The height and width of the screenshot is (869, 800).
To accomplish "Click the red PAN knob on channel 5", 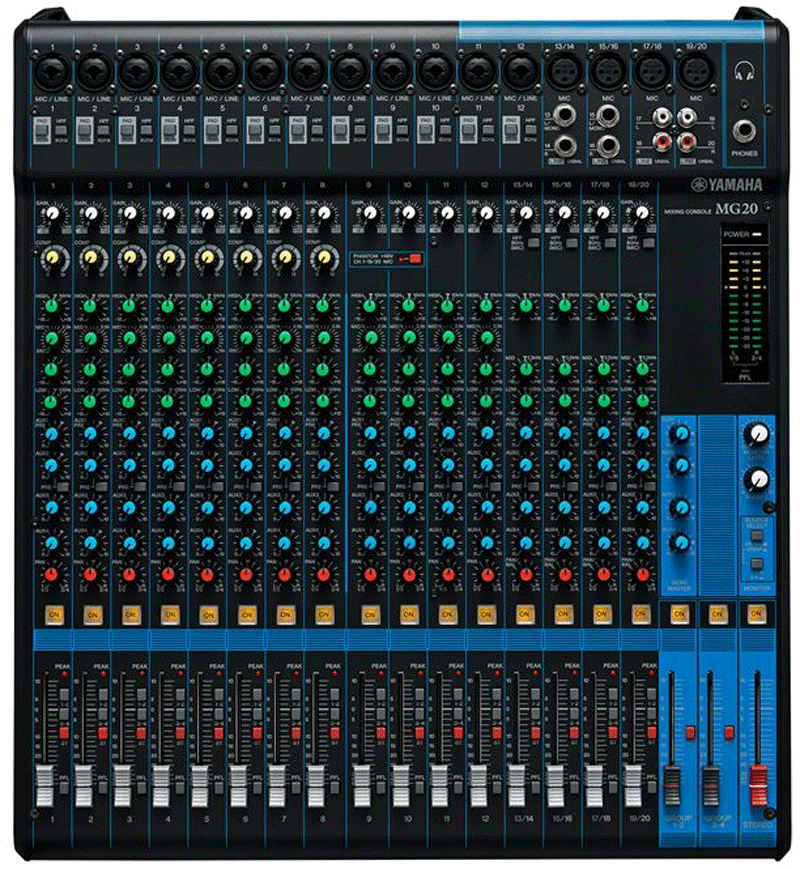I will click(x=207, y=575).
